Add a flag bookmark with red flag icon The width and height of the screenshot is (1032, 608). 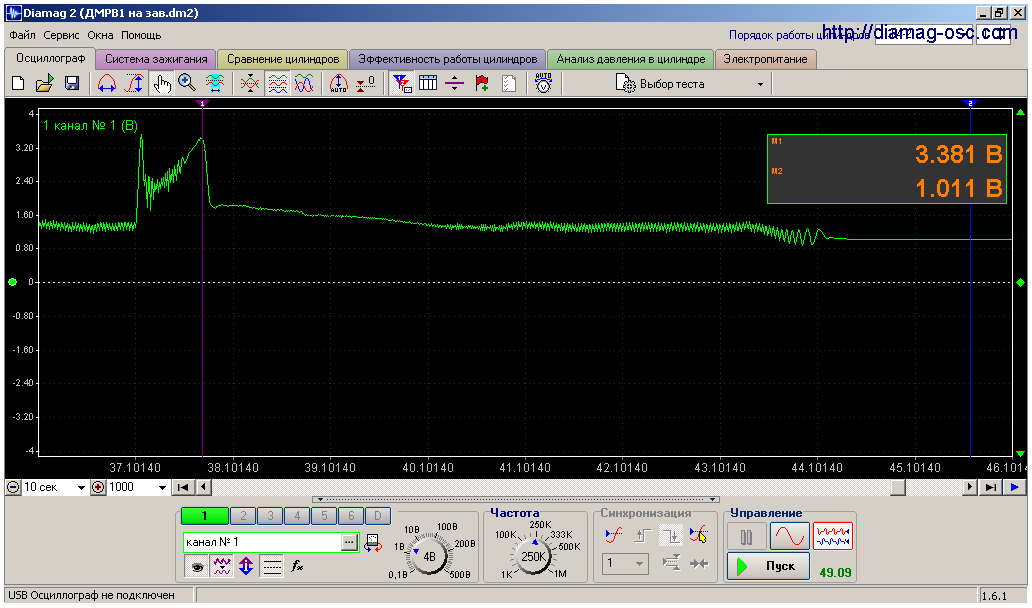482,84
